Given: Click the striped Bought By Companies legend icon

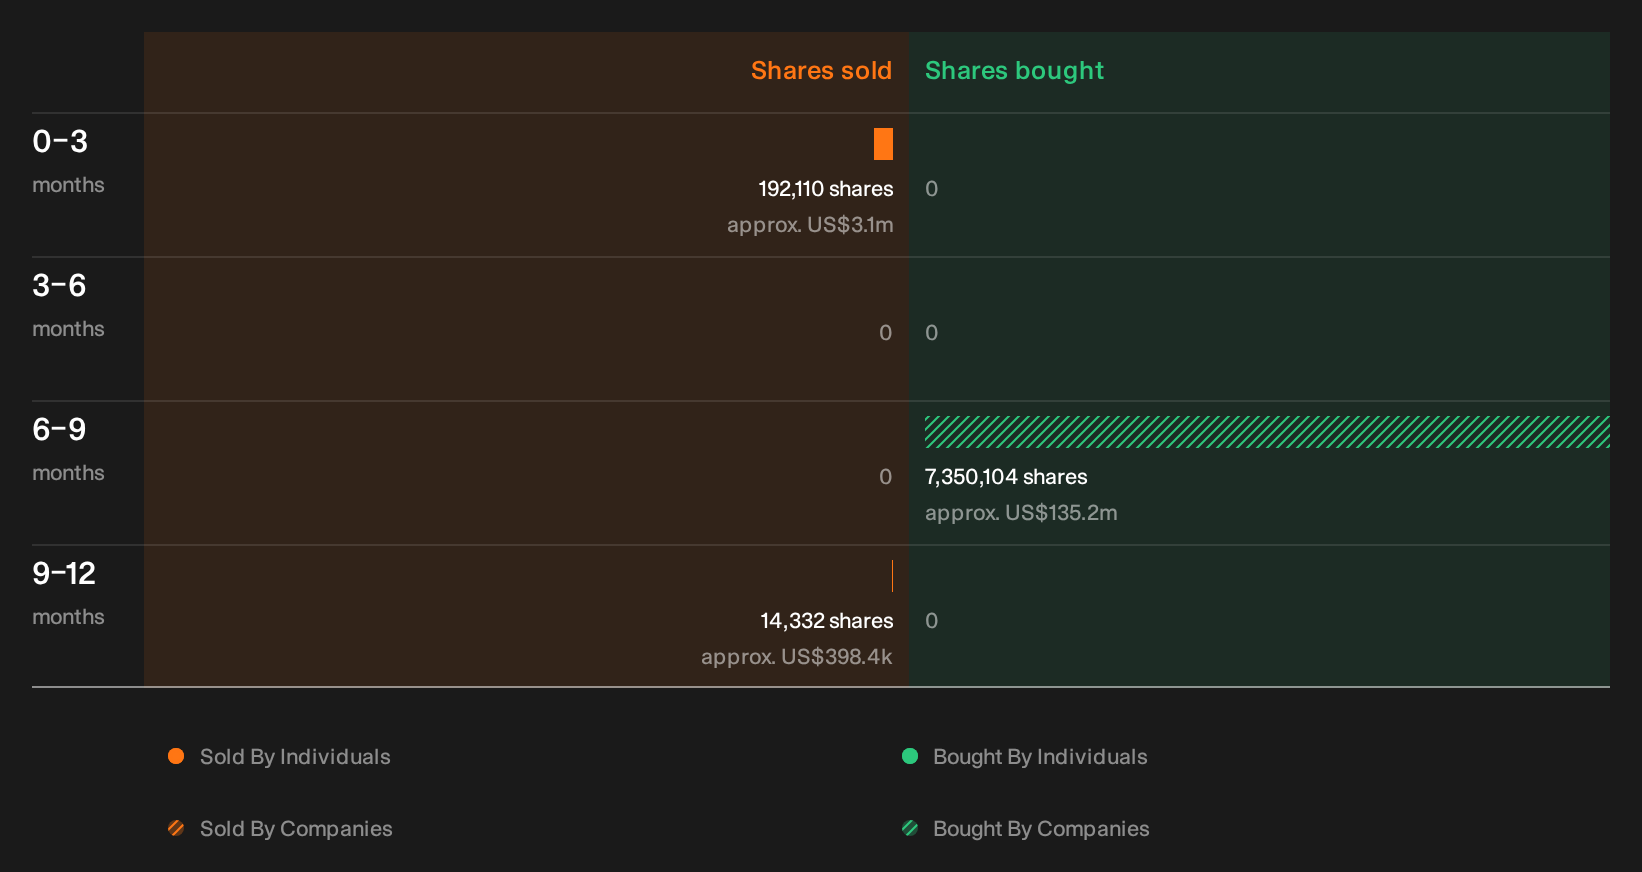Looking at the screenshot, I should 910,828.
